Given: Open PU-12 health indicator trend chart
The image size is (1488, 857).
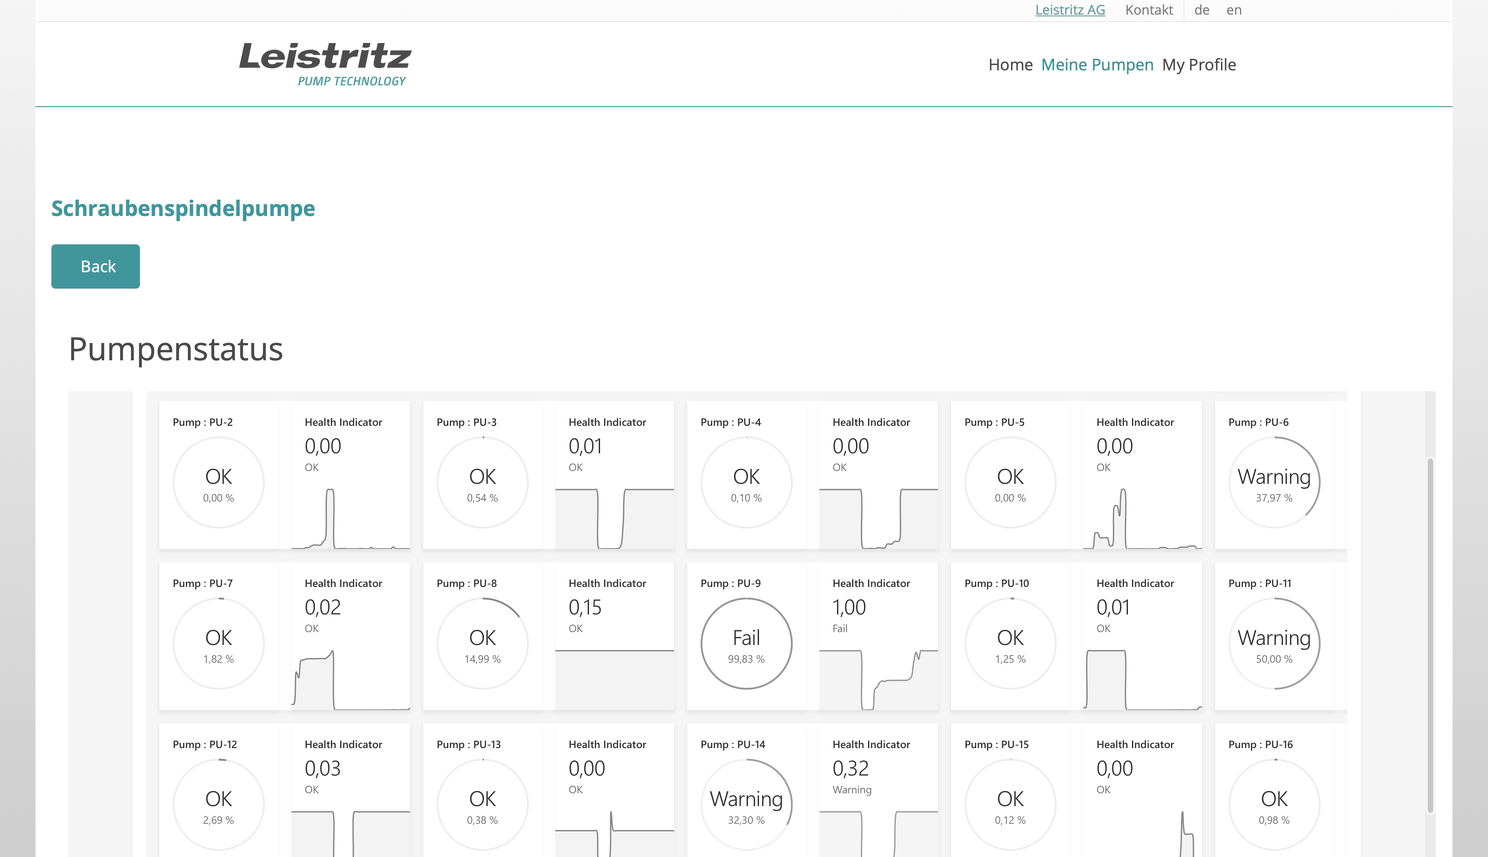Looking at the screenshot, I should [x=350, y=833].
